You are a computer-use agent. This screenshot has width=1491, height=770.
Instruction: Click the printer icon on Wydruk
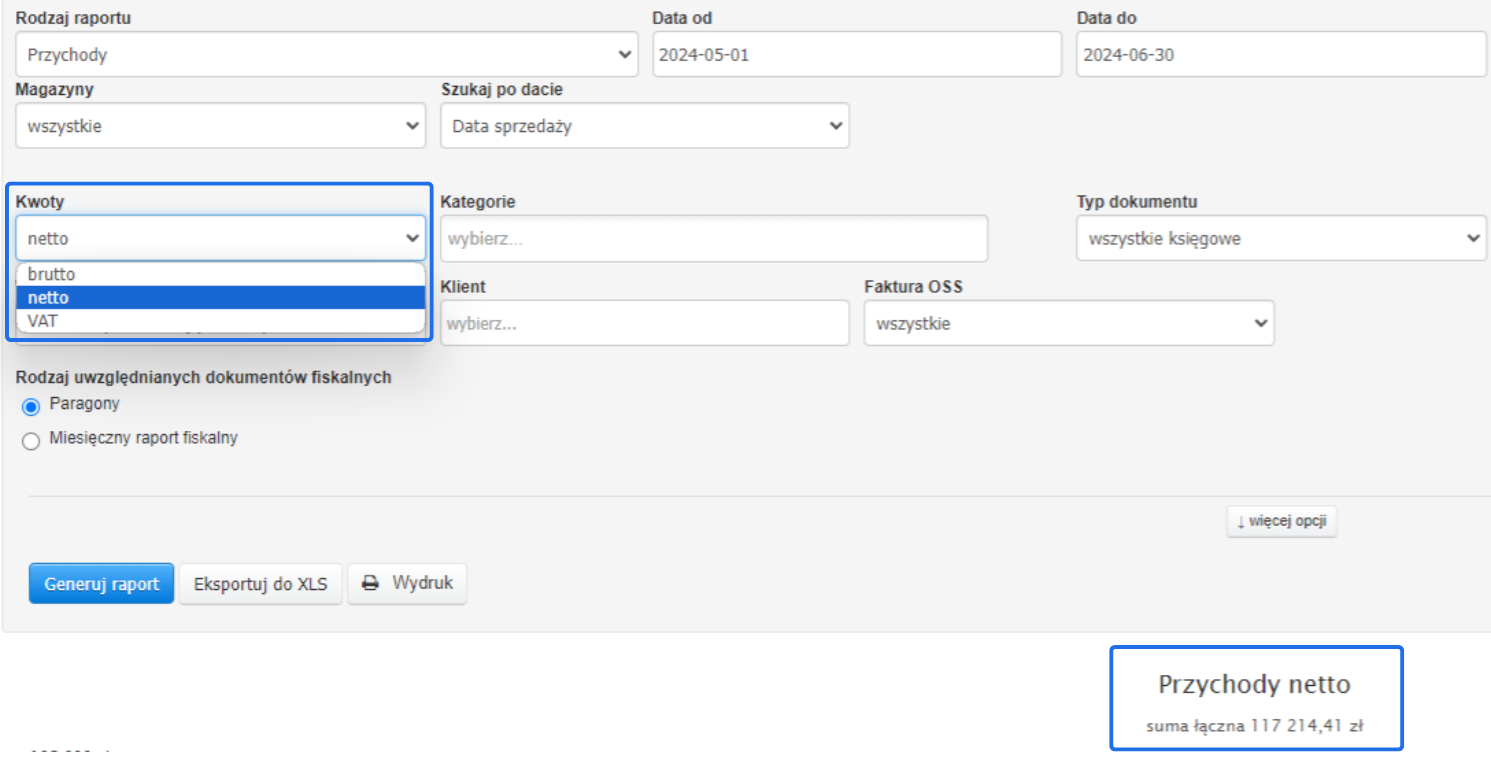[371, 584]
